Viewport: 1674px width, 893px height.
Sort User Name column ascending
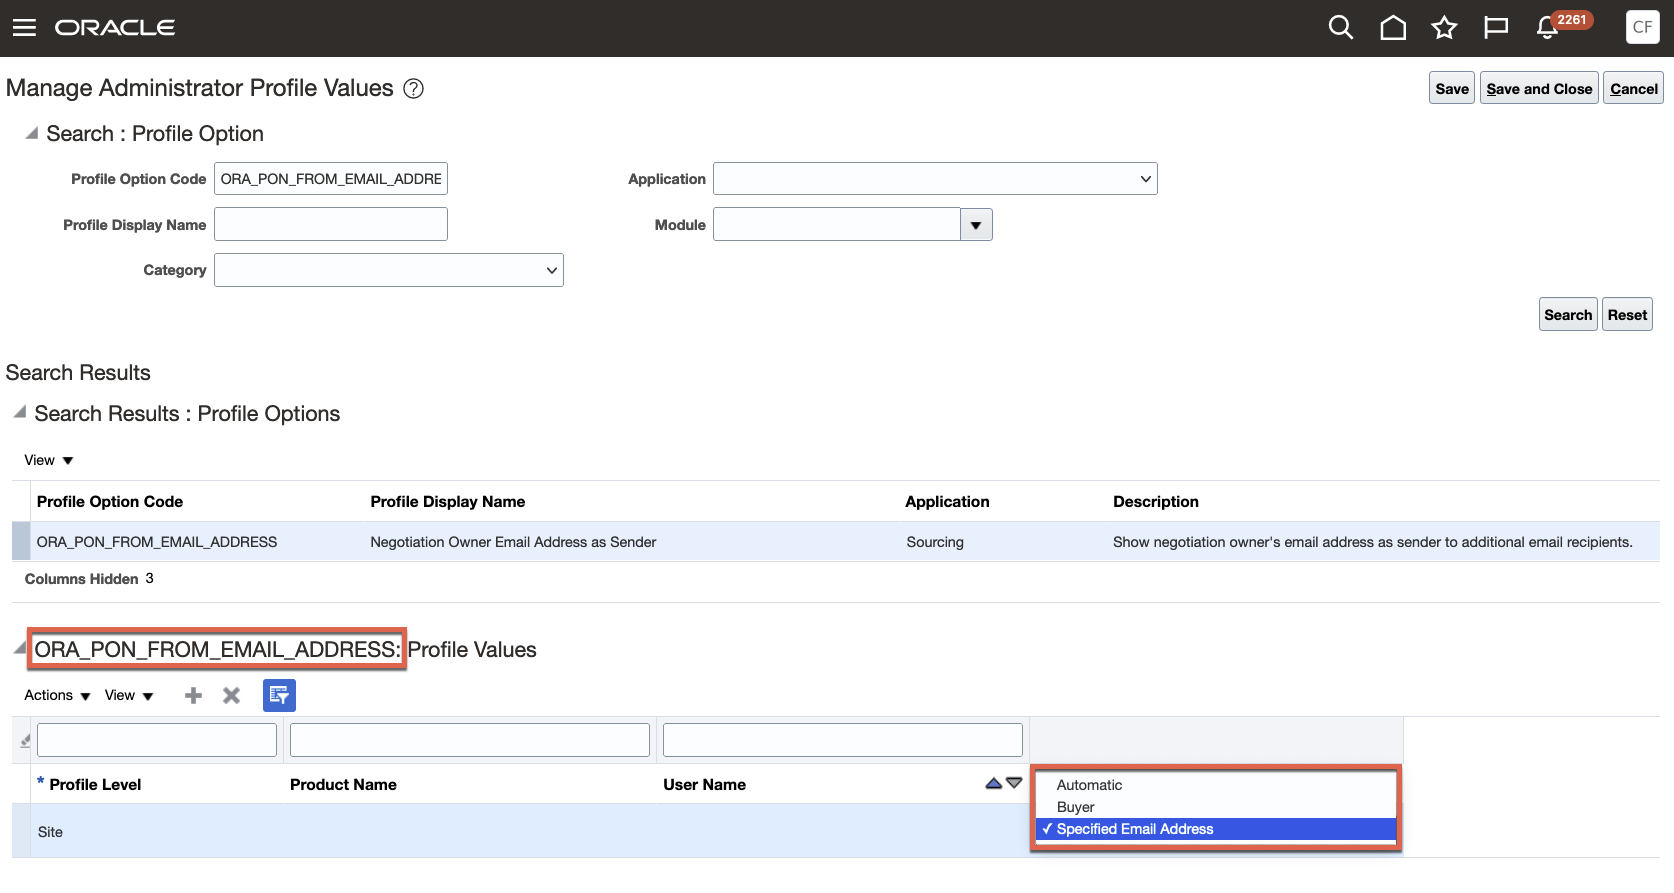coord(993,784)
